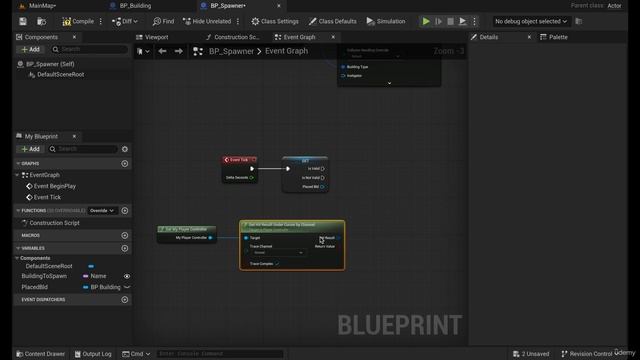Open play options three-dot menu
640x360 pixels.
coord(474,21)
